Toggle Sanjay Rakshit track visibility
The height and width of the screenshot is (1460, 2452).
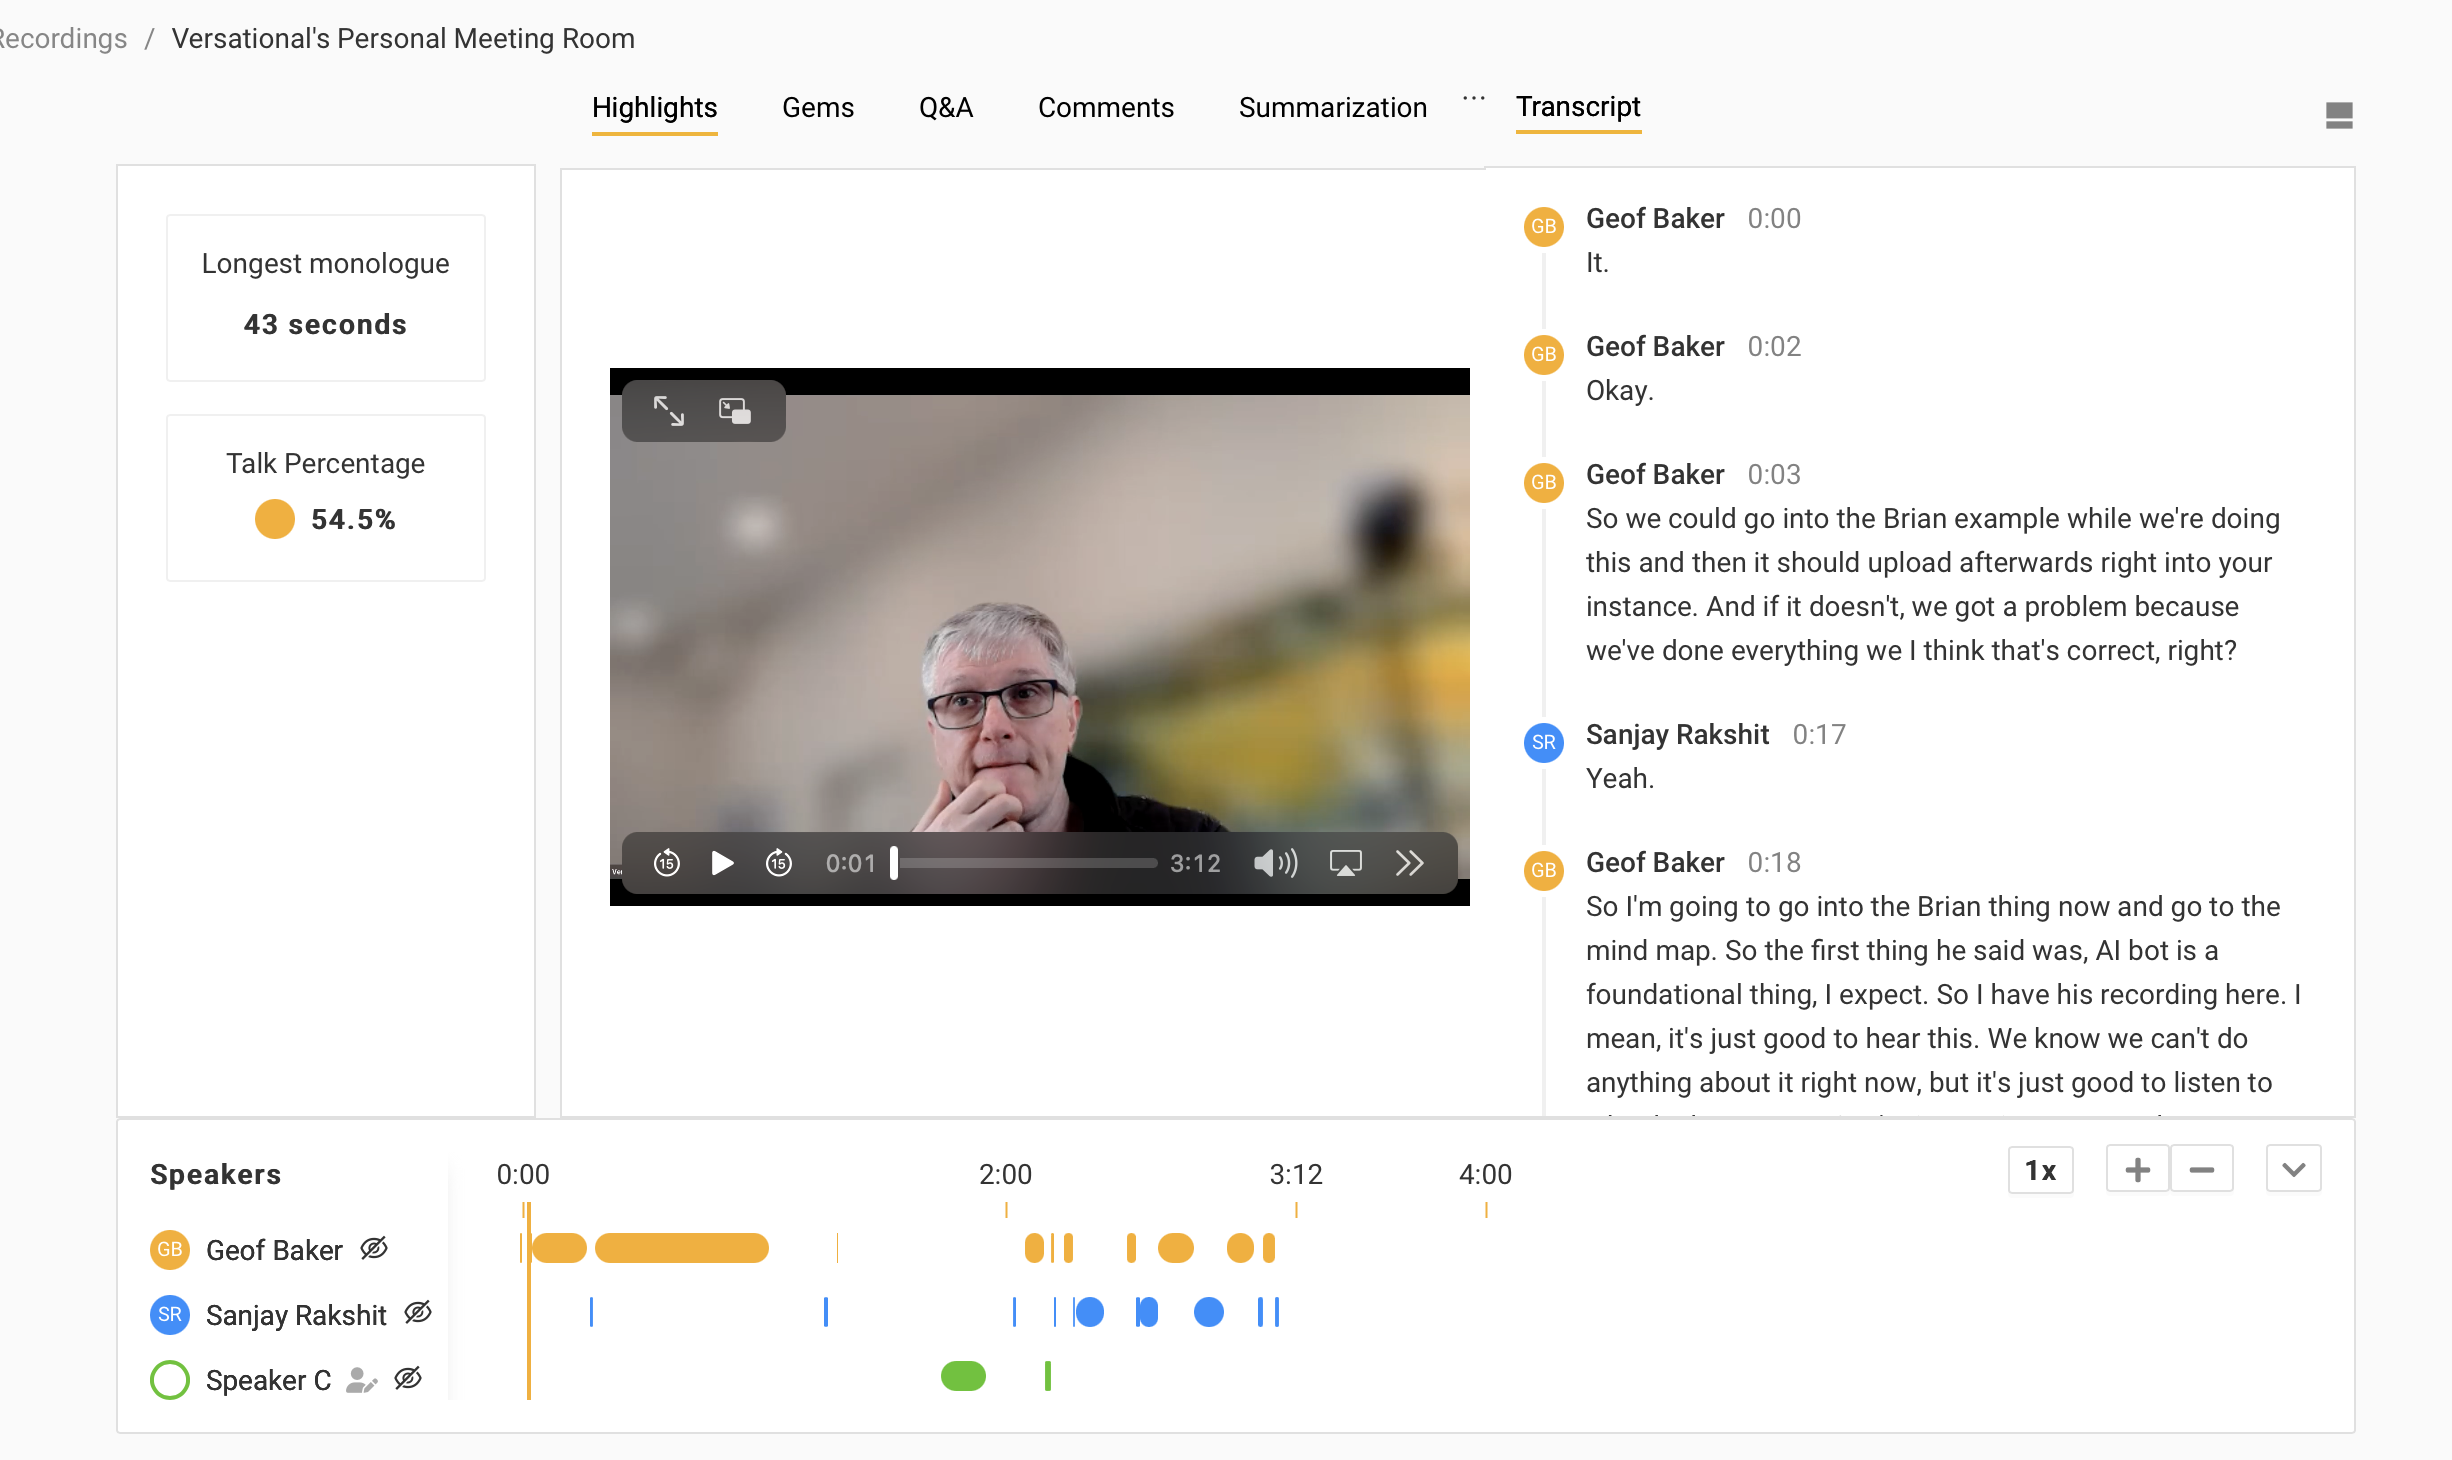(418, 1312)
